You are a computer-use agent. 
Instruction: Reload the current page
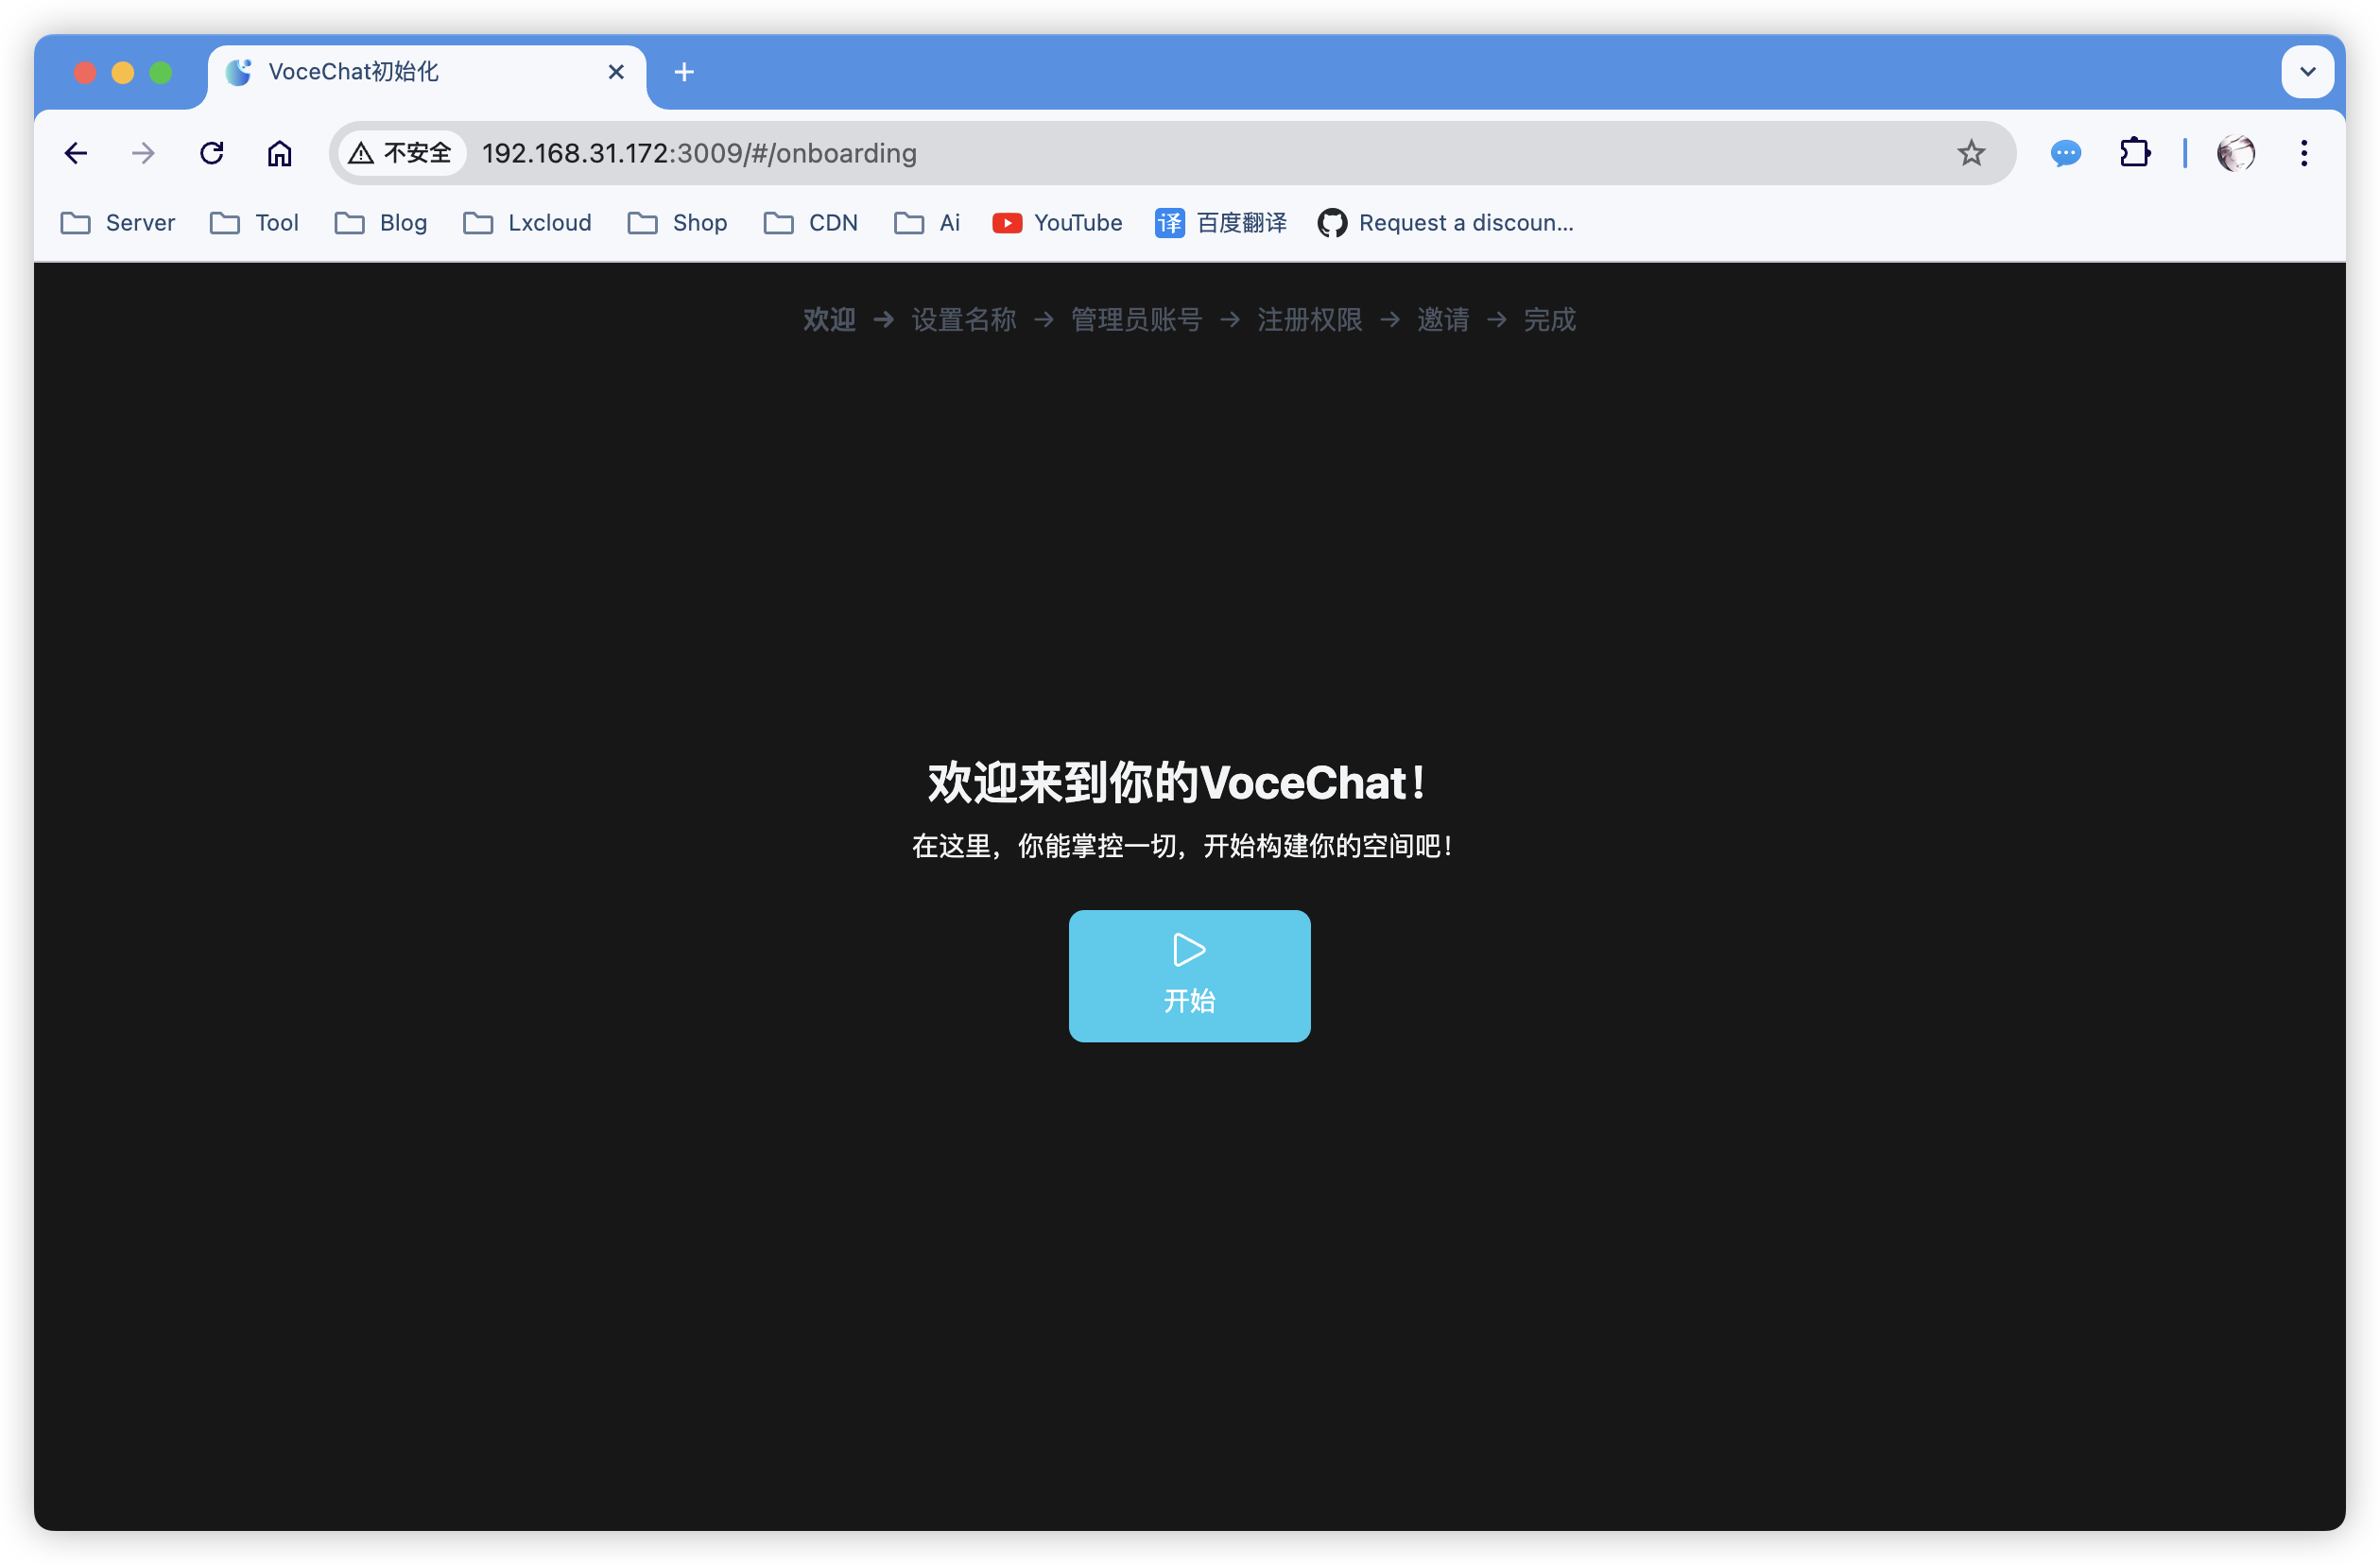(211, 153)
